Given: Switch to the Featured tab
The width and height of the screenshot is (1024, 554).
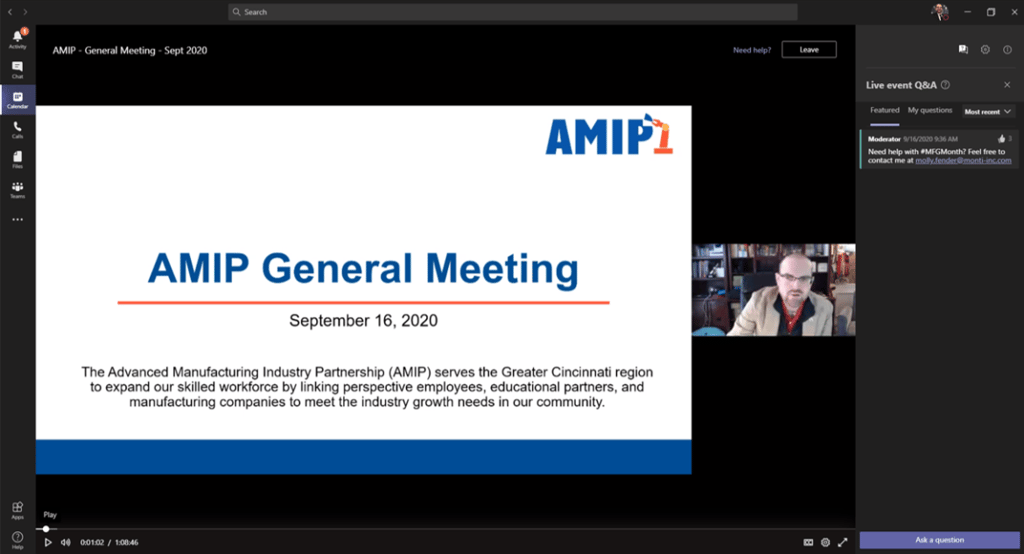Looking at the screenshot, I should click(884, 110).
